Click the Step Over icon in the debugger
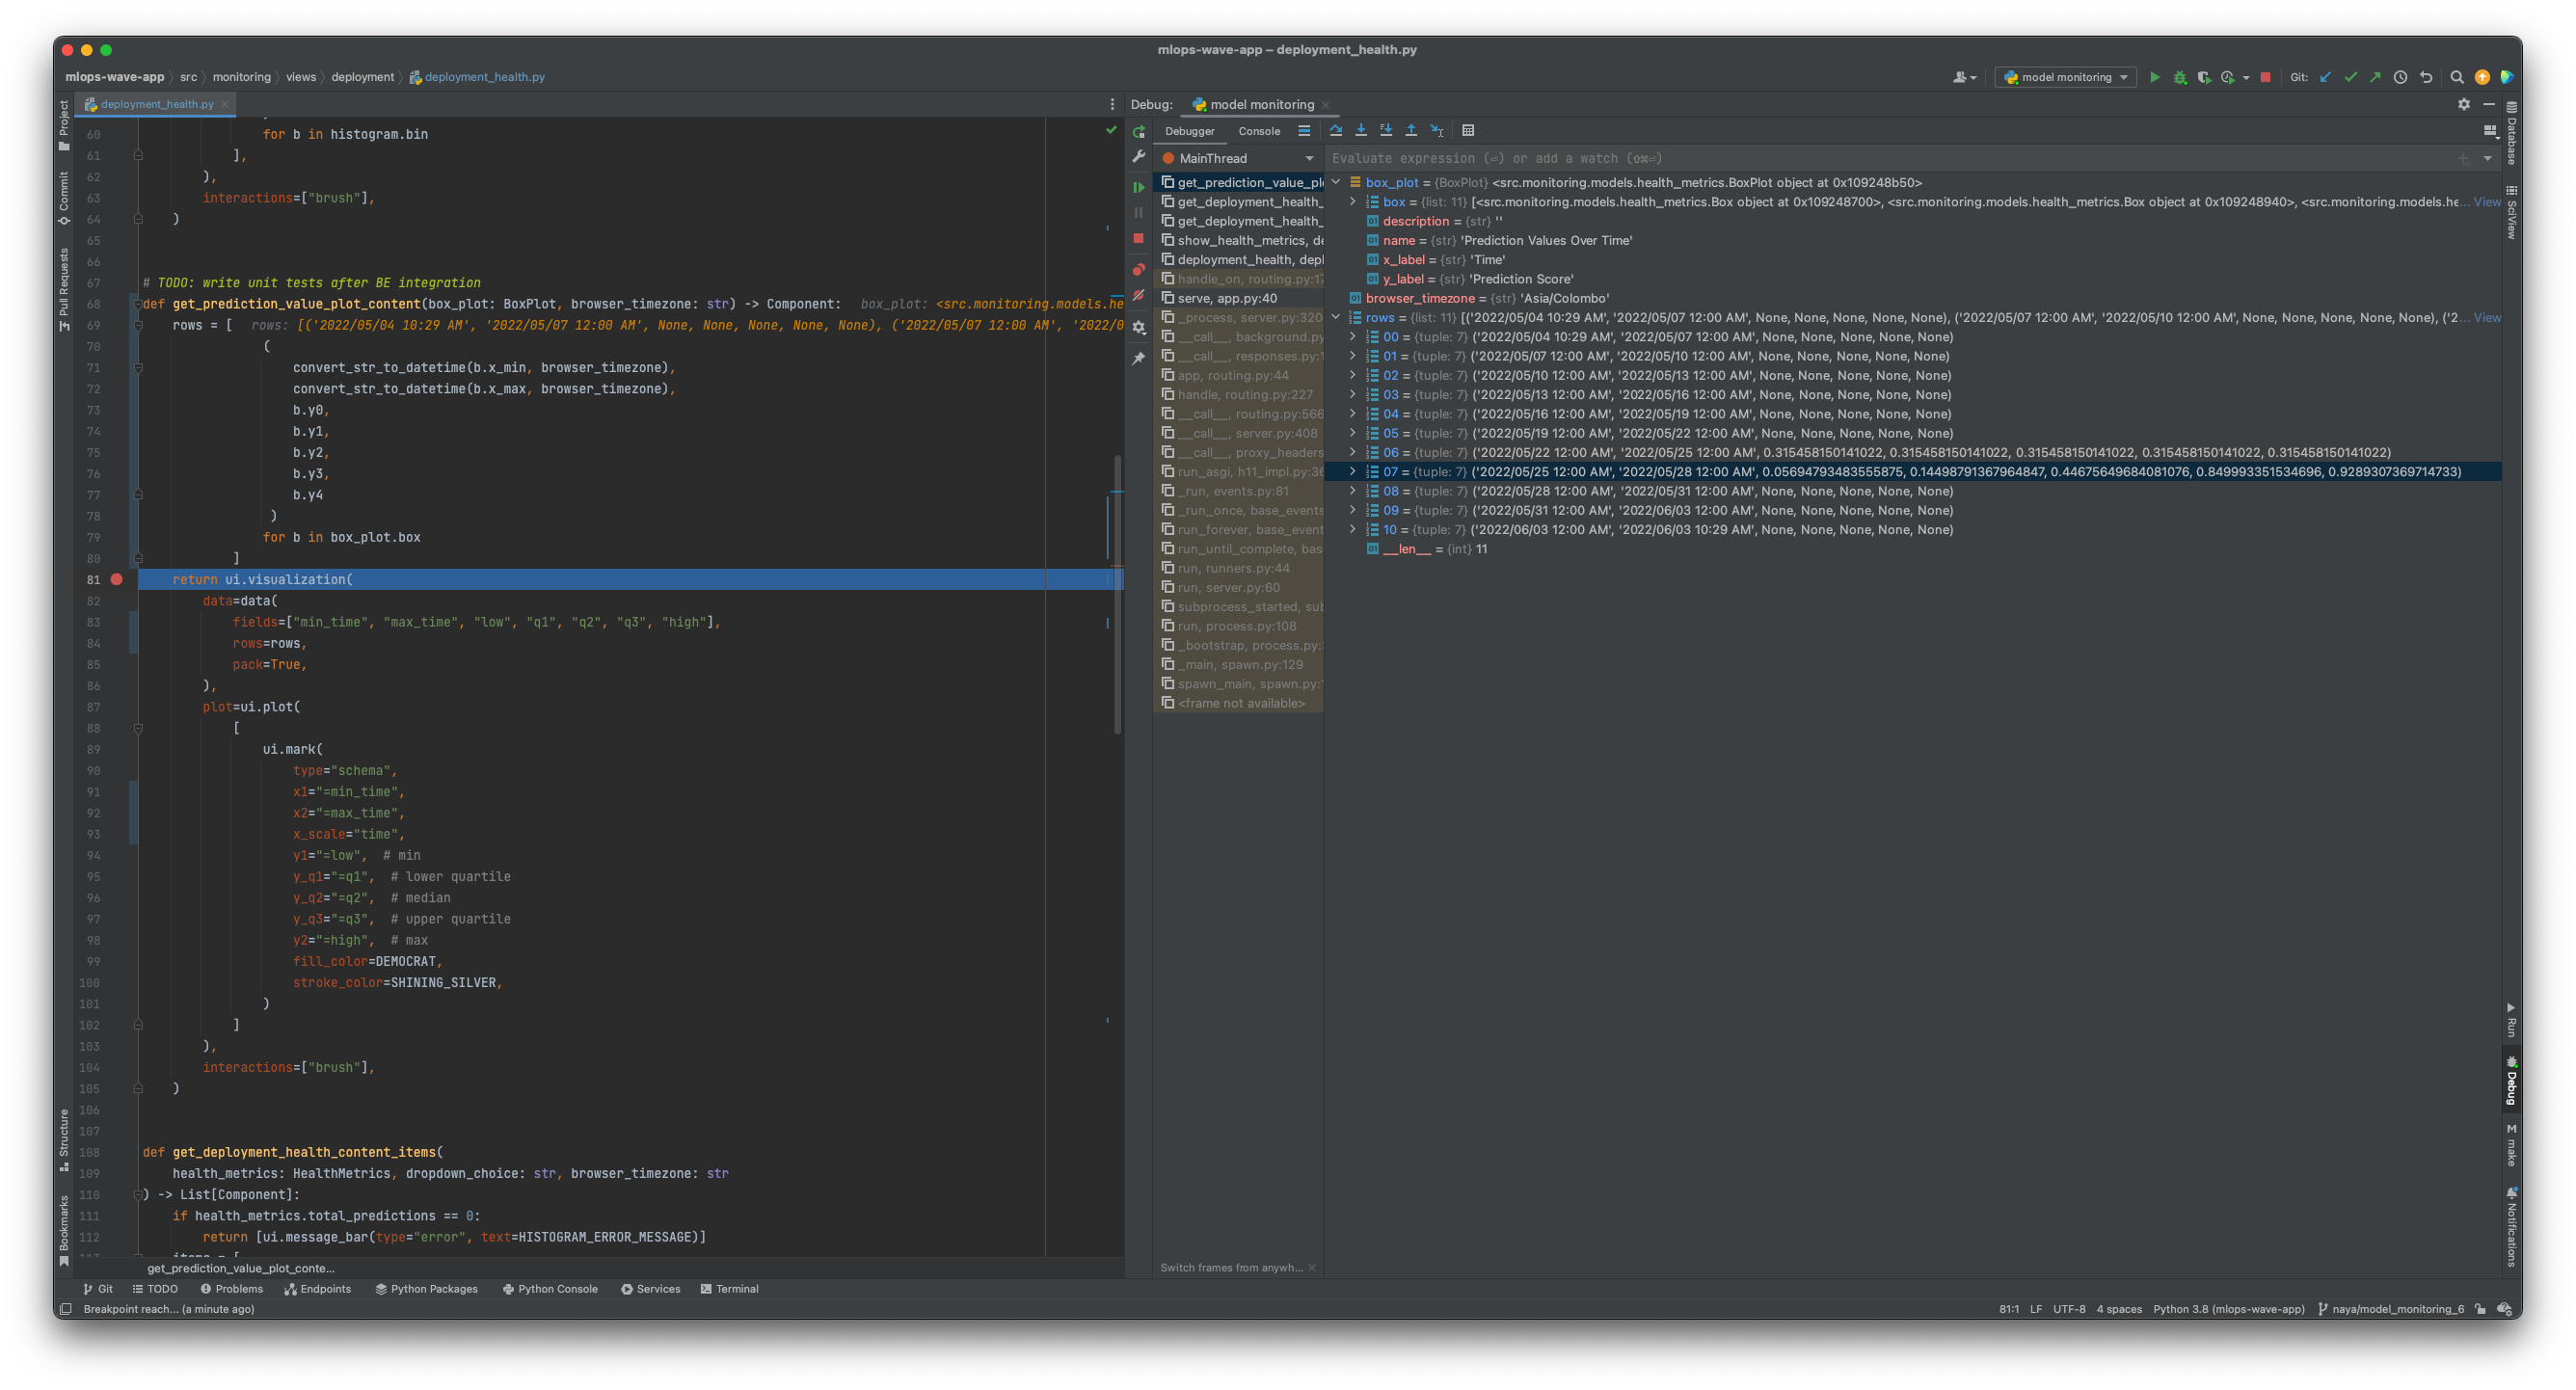The height and width of the screenshot is (1390, 2576). 1336,130
